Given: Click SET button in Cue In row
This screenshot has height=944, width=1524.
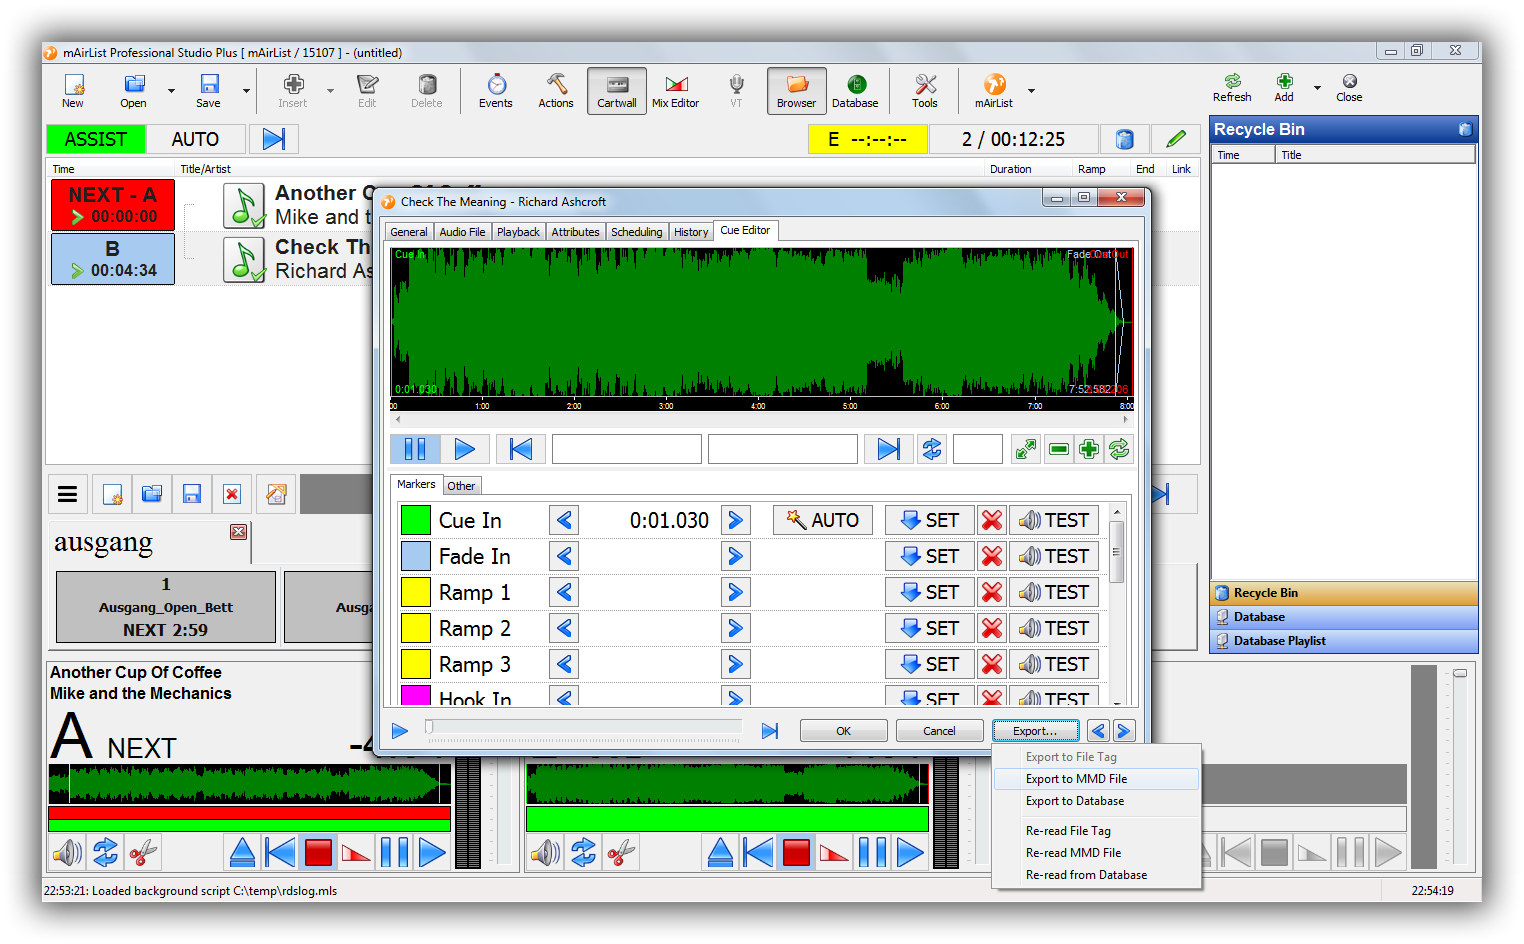Looking at the screenshot, I should (x=930, y=520).
